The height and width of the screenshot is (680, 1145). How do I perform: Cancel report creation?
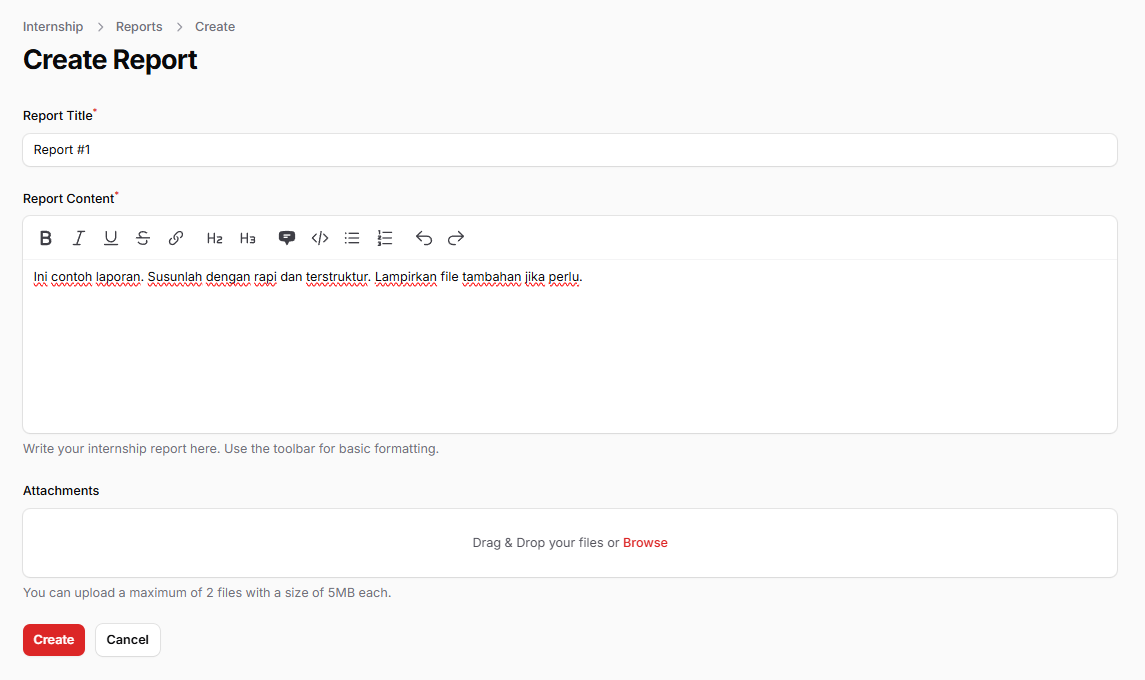[x=128, y=640]
